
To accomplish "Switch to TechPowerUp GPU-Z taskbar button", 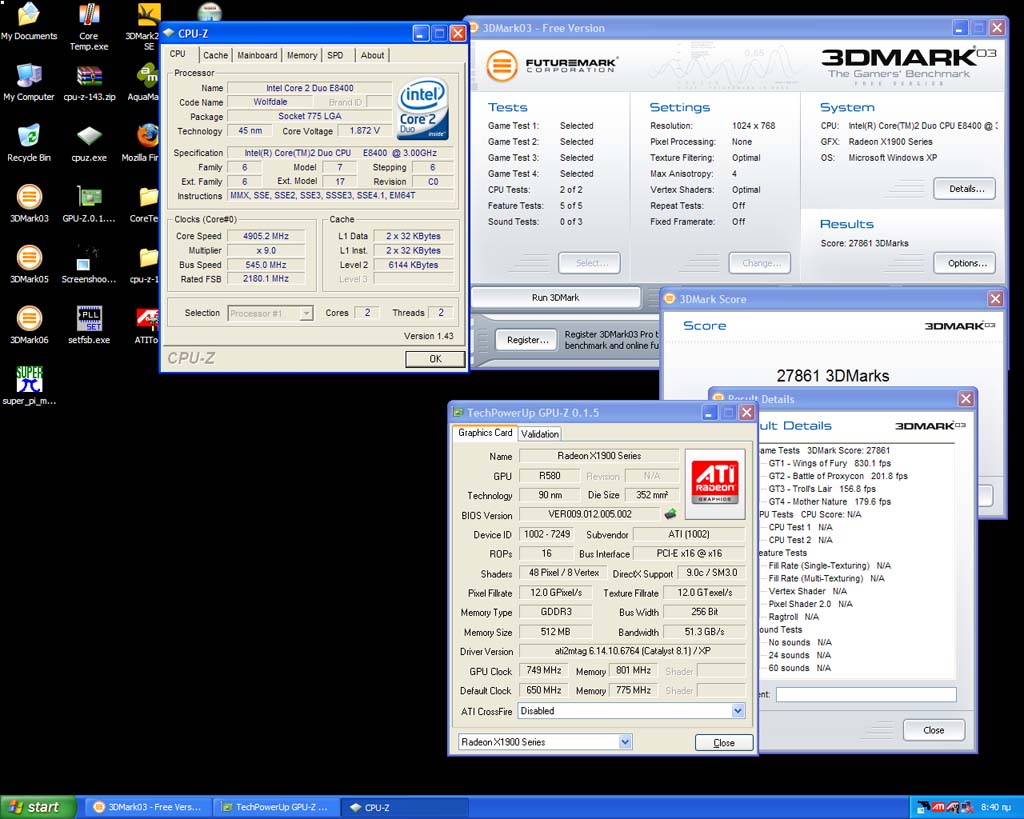I will point(278,807).
